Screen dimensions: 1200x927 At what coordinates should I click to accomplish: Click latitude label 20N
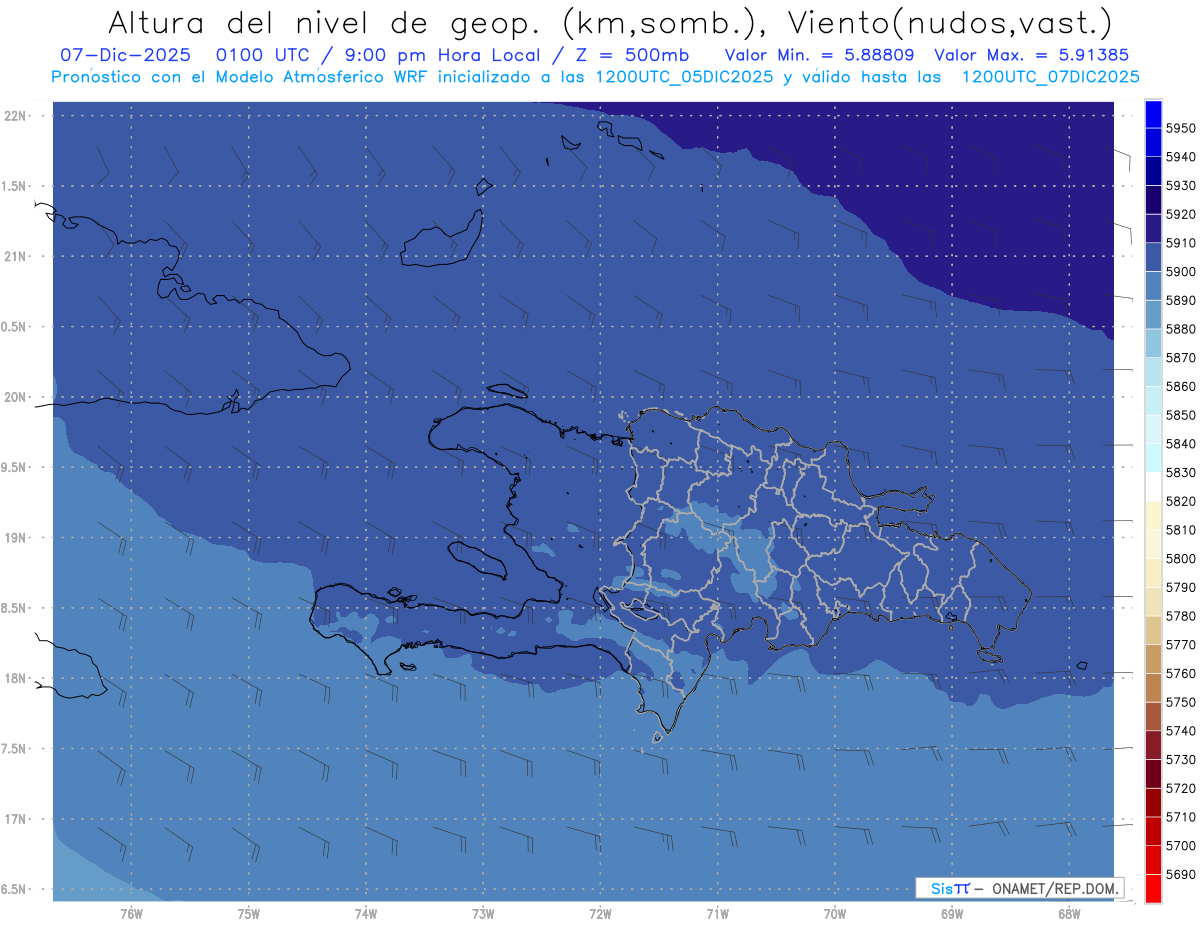pos(14,397)
